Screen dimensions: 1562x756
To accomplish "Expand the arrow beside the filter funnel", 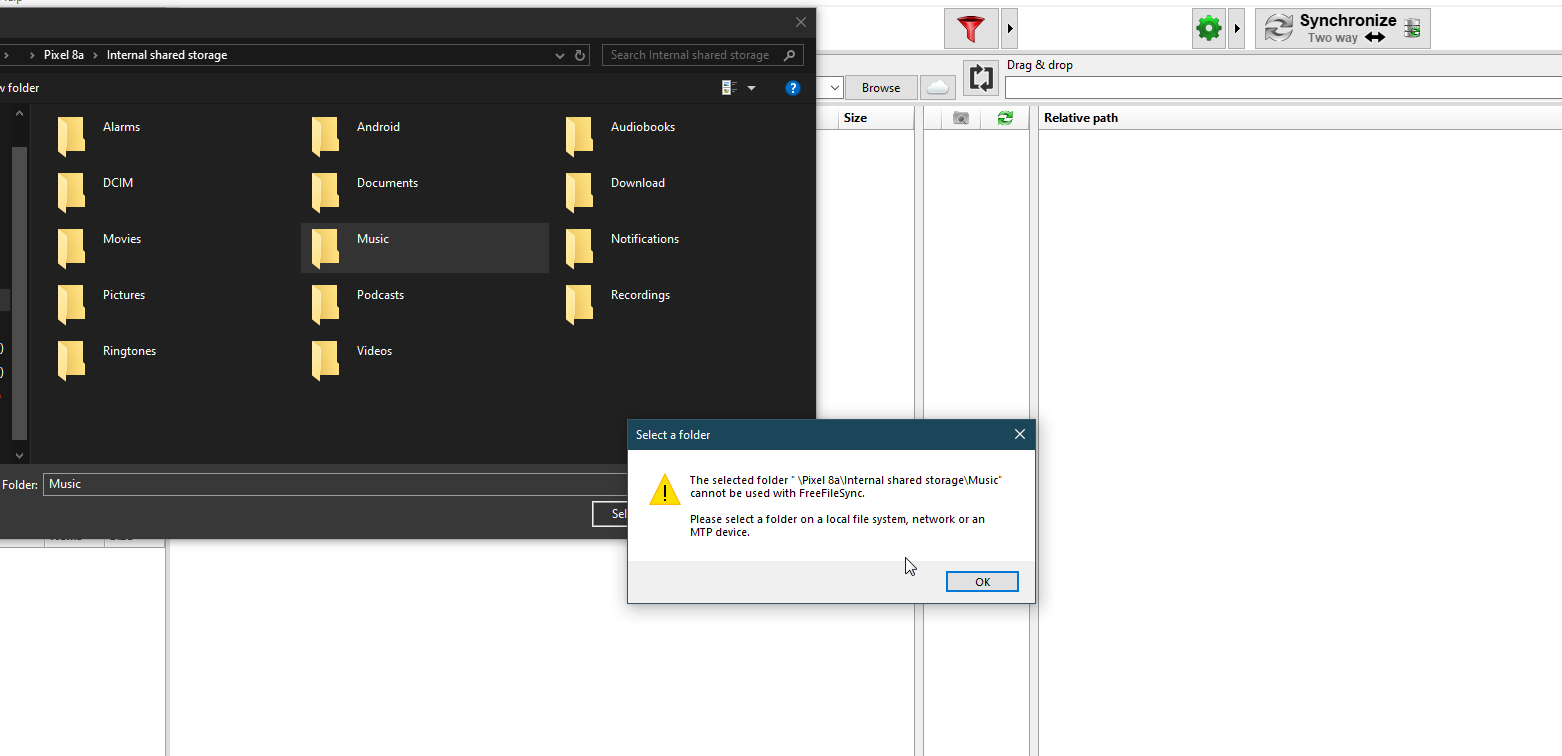I will [1010, 29].
